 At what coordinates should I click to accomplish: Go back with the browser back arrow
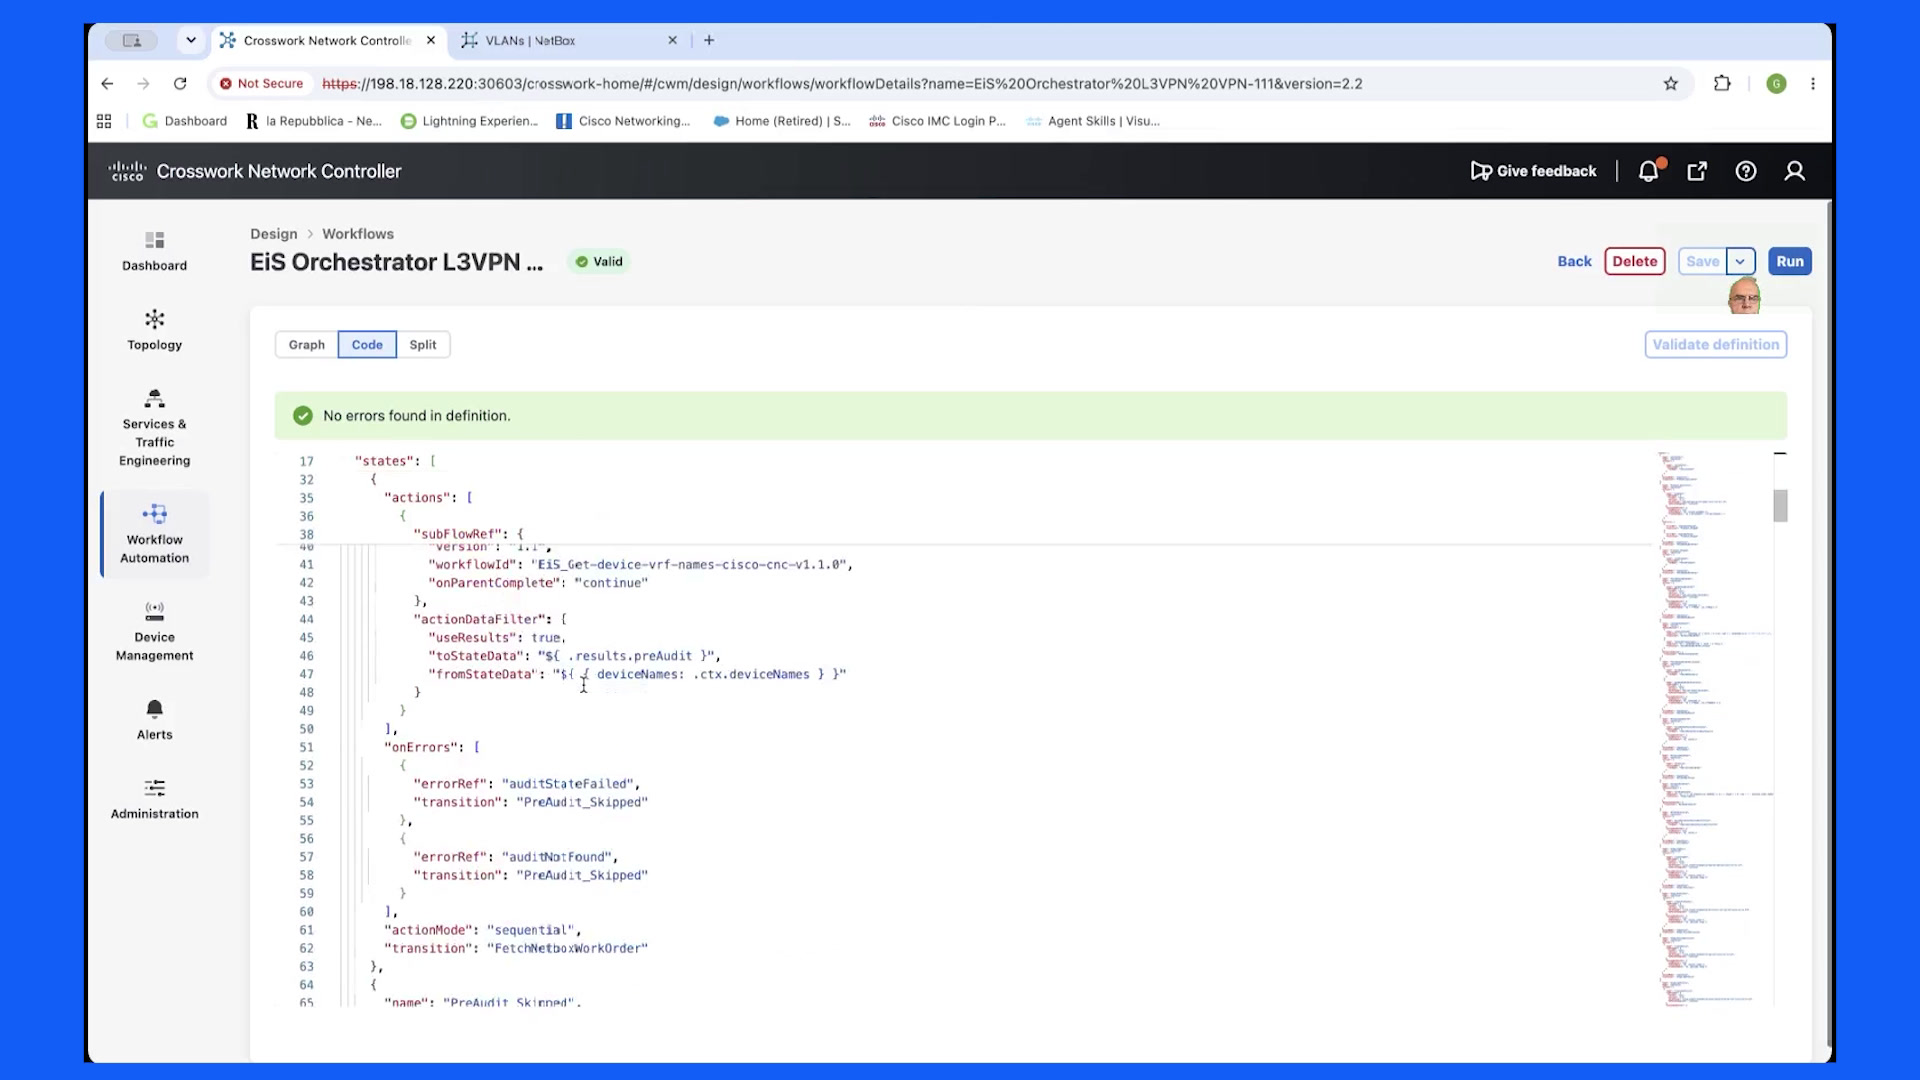point(108,84)
